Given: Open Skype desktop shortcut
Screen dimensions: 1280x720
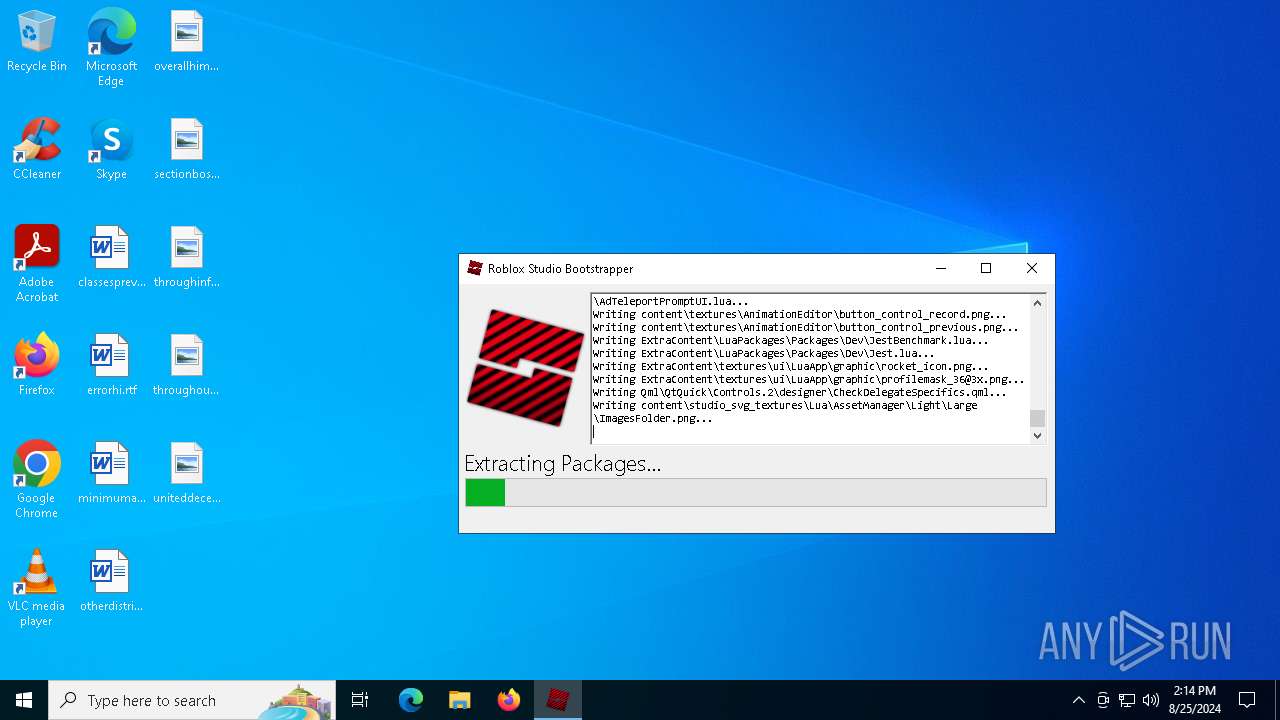Looking at the screenshot, I should point(111,149).
